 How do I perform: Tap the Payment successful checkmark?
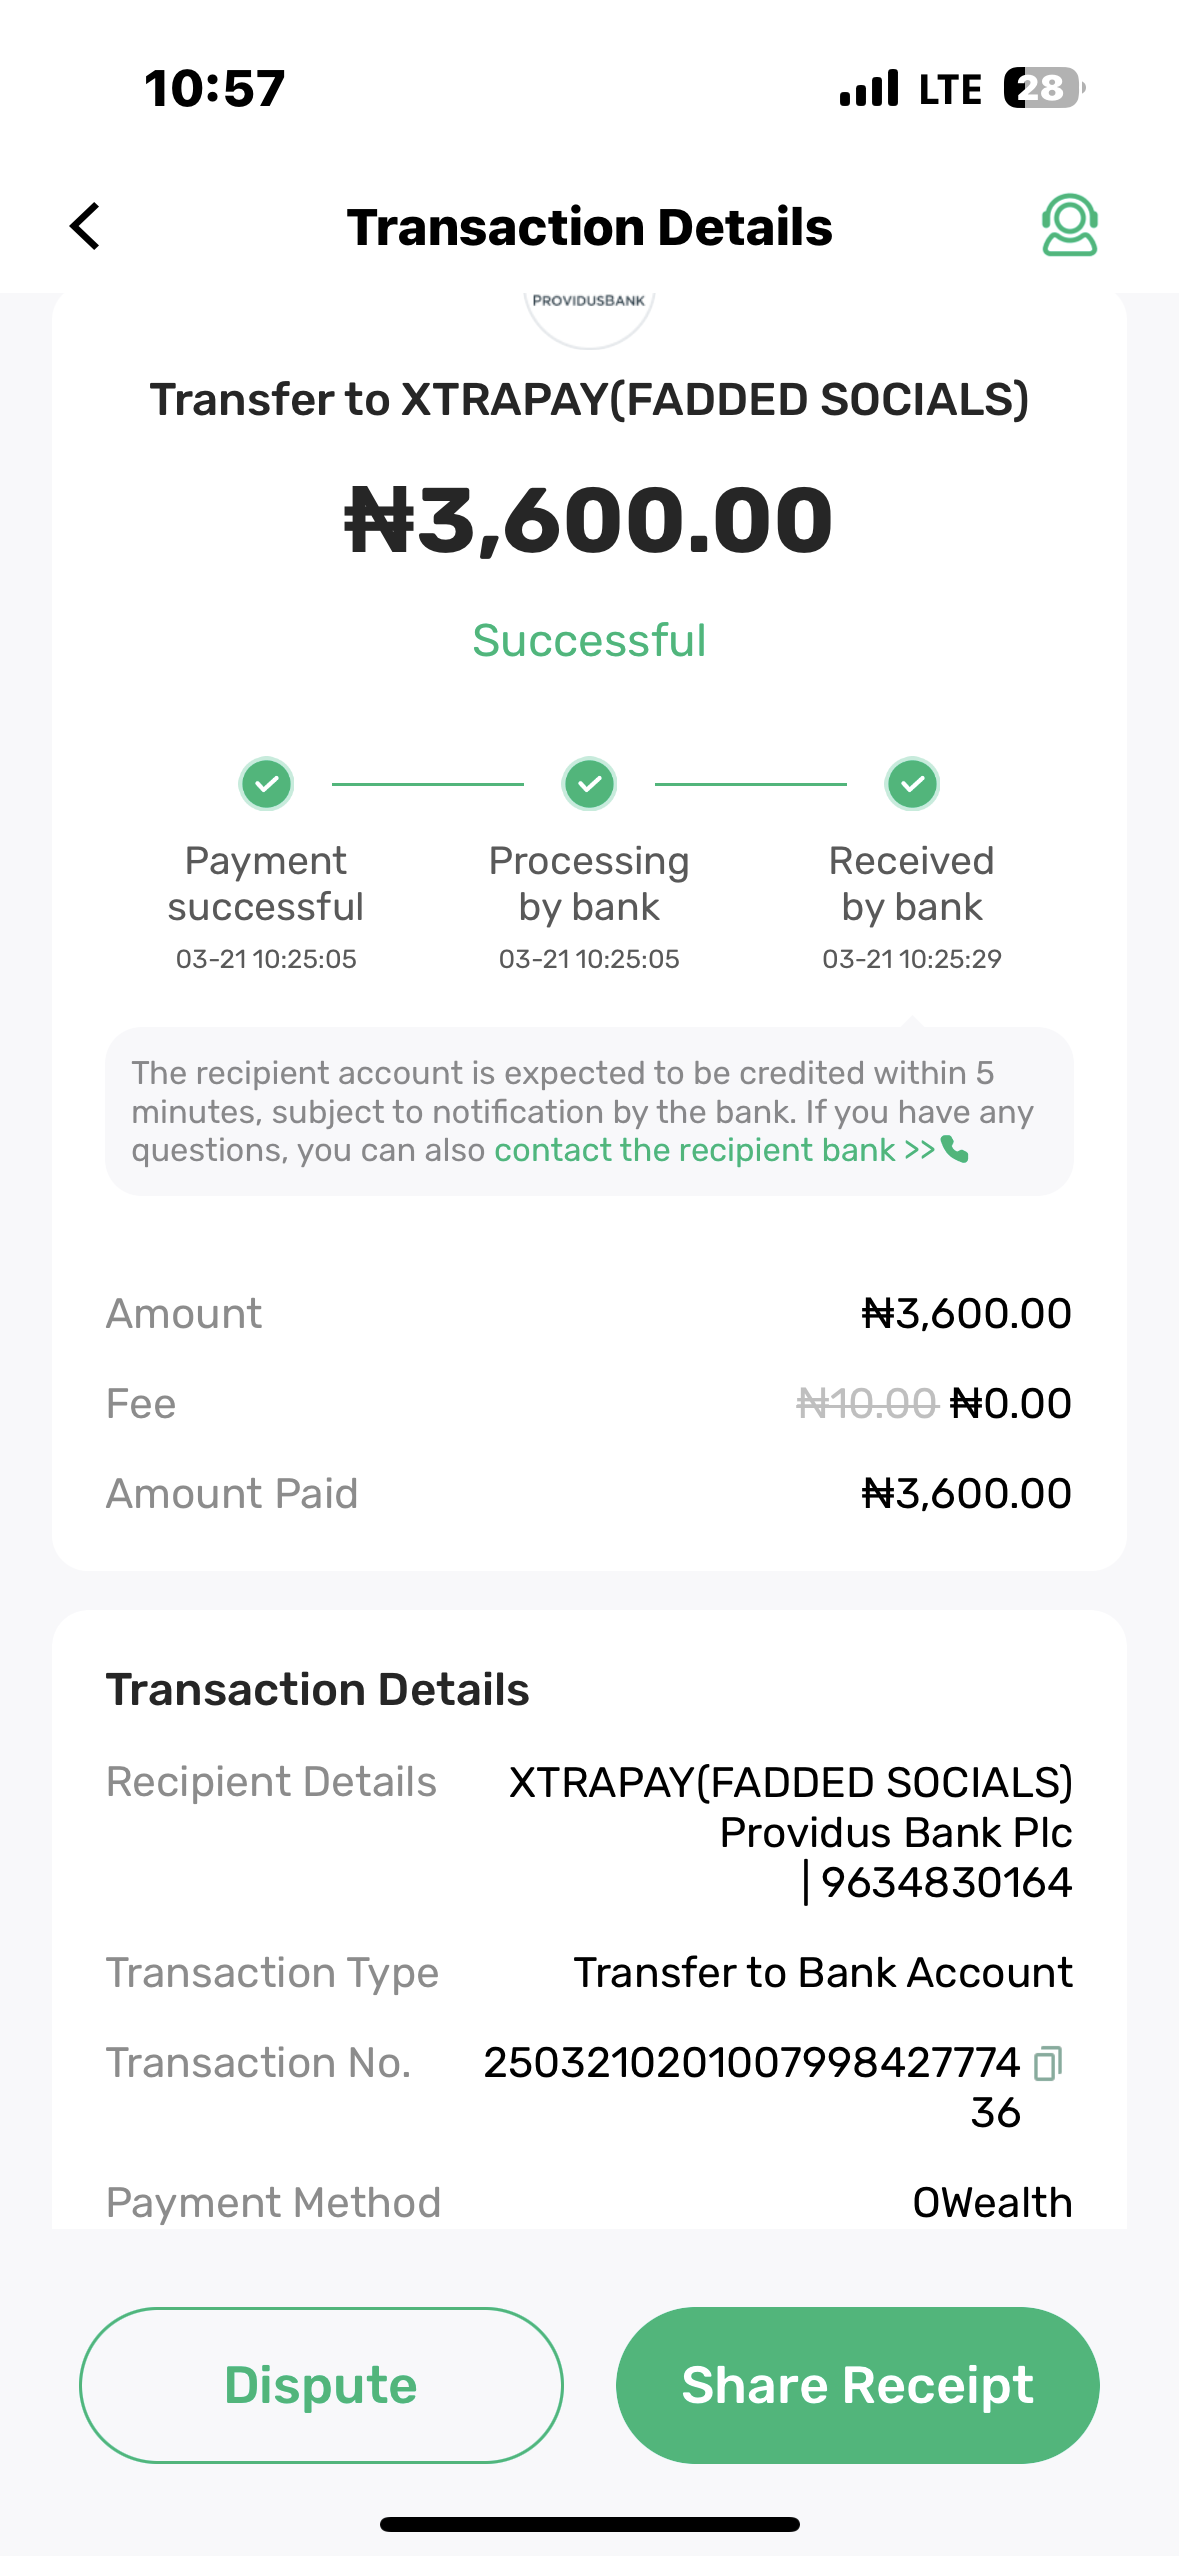click(266, 784)
